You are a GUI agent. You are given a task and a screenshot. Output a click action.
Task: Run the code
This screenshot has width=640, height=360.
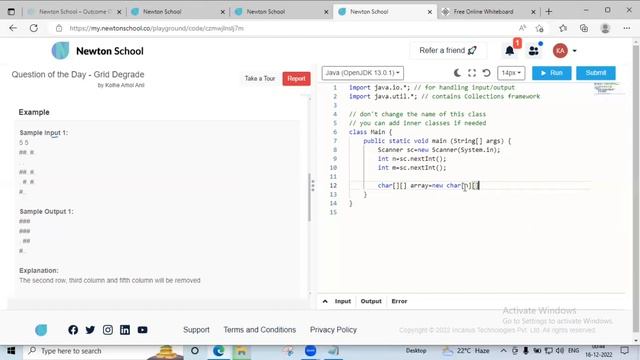tap(551, 73)
